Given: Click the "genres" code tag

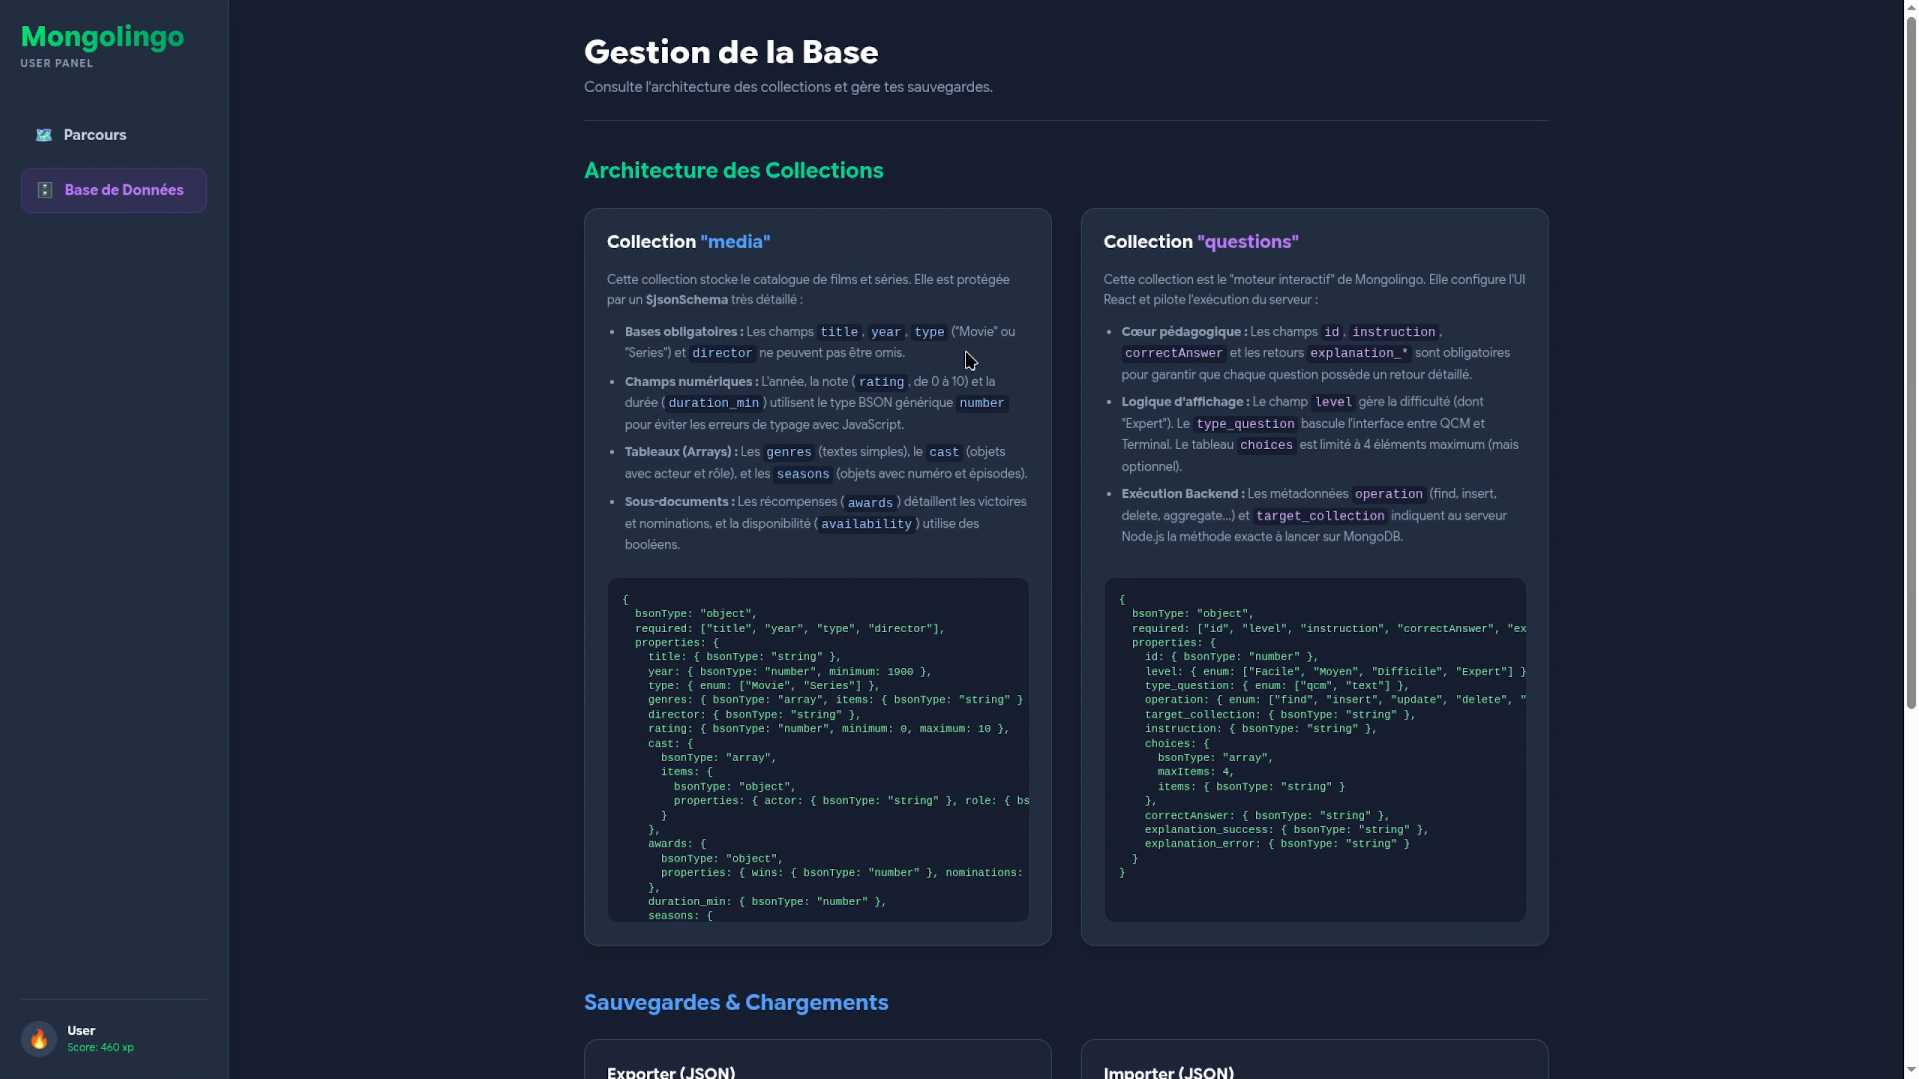Looking at the screenshot, I should [x=788, y=452].
